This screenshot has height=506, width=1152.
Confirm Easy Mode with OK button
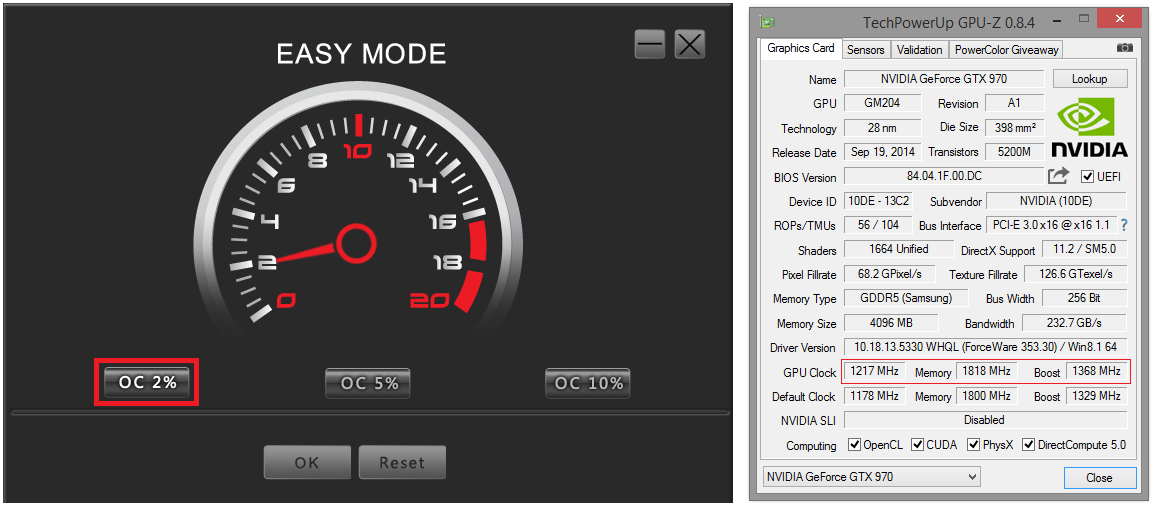pyautogui.click(x=306, y=463)
